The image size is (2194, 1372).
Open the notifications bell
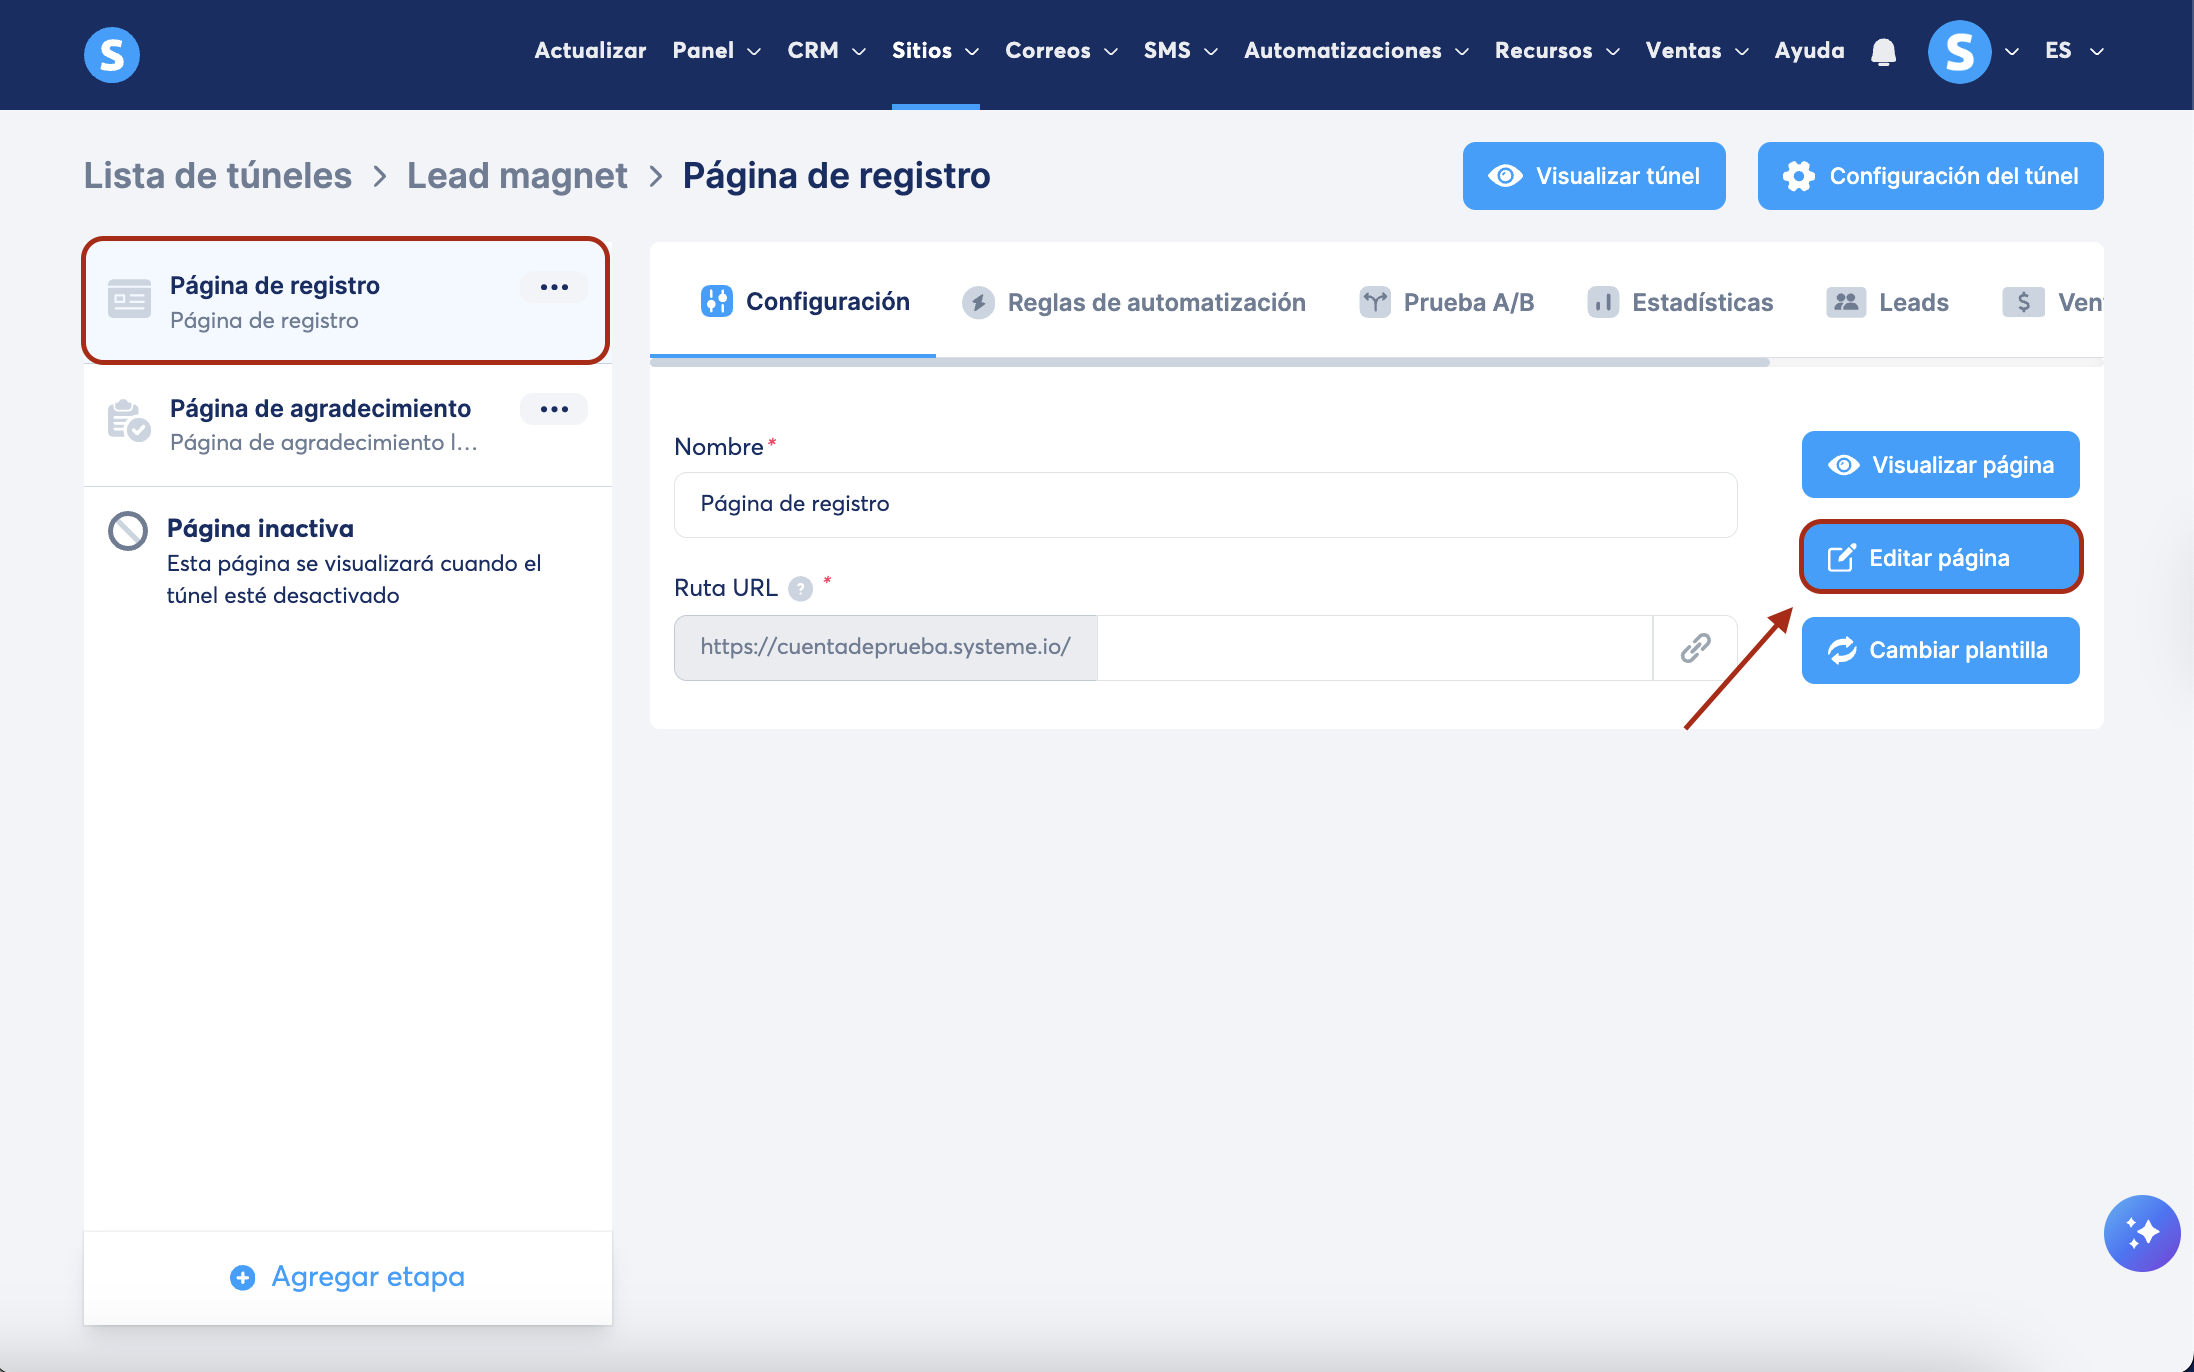tap(1883, 51)
